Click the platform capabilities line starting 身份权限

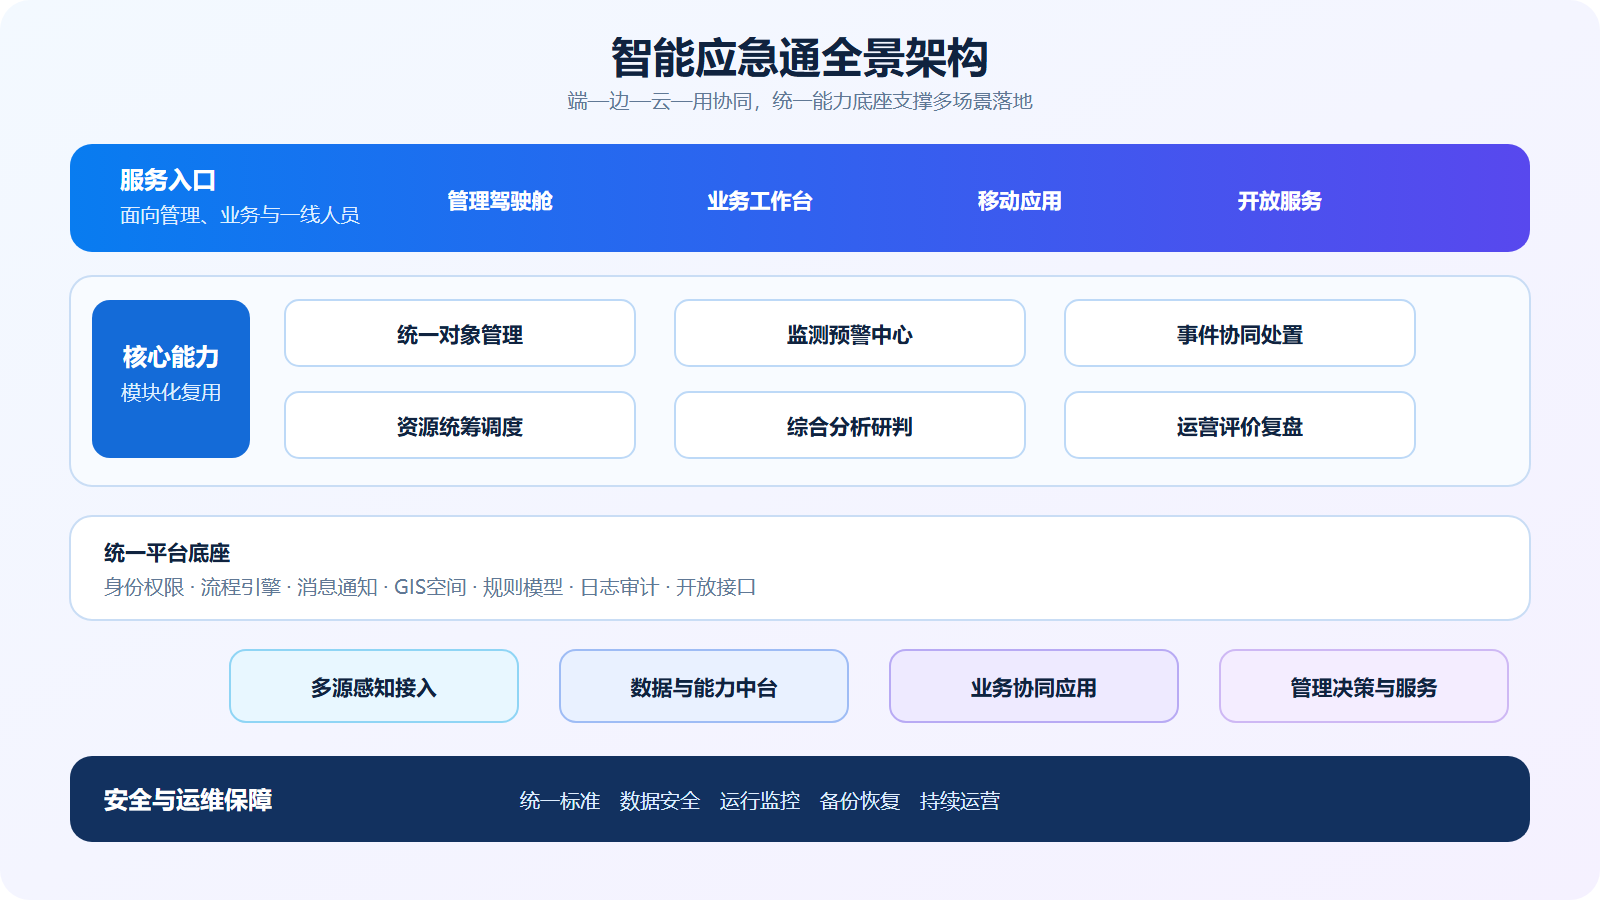[x=430, y=587]
